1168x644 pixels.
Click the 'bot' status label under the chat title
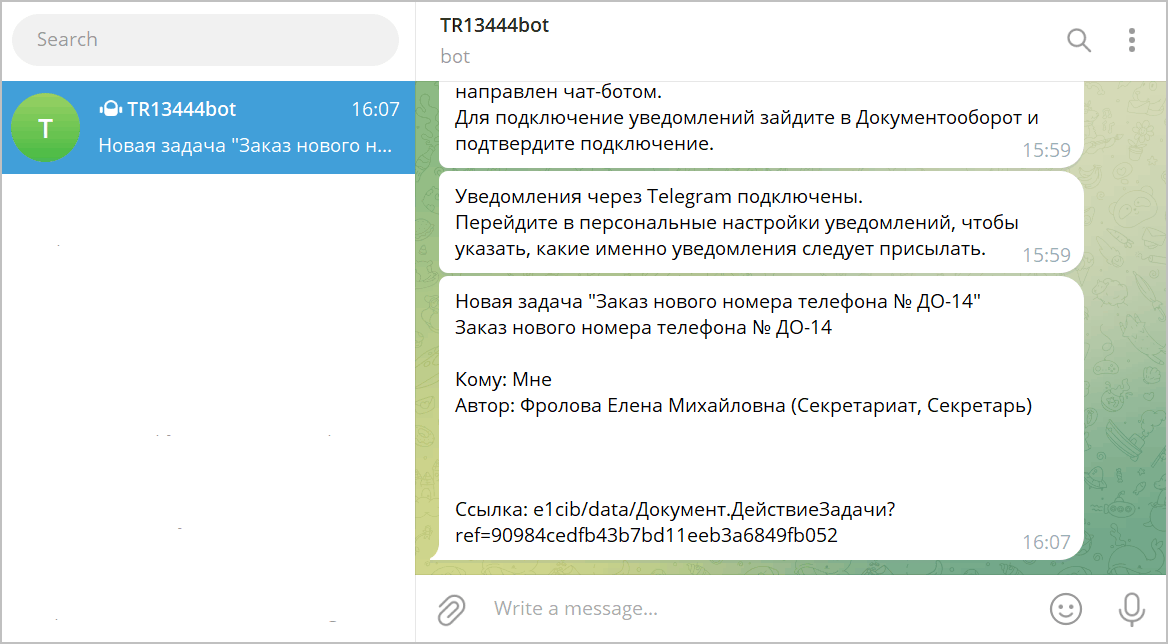[x=455, y=57]
